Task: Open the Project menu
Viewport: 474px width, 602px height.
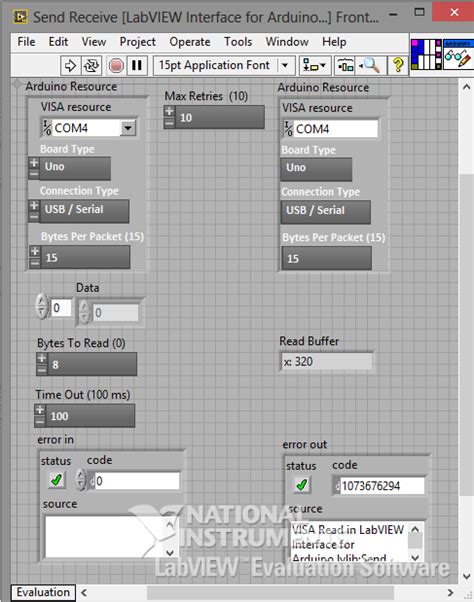Action: [x=137, y=41]
